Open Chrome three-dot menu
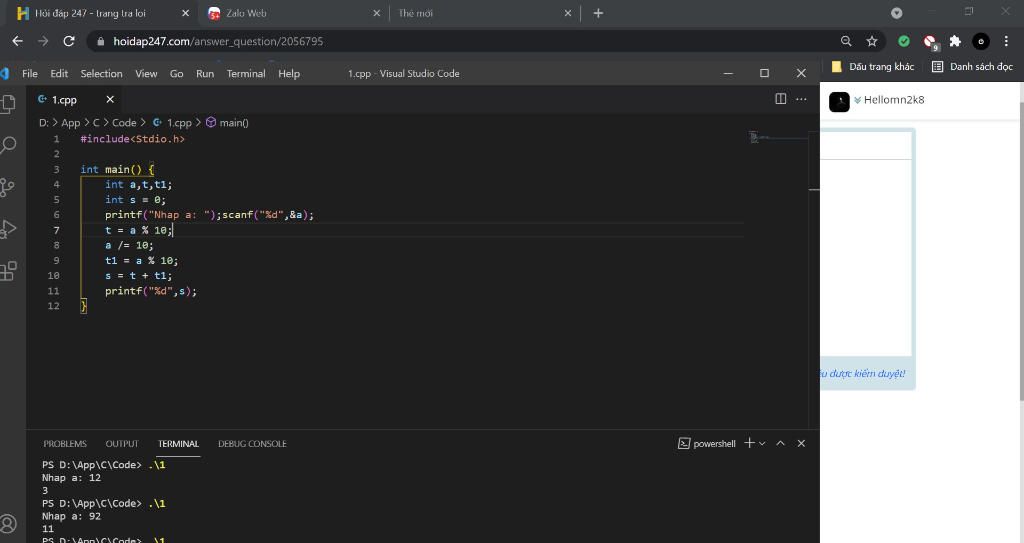Screen dimensions: 1024x543 (1006, 41)
